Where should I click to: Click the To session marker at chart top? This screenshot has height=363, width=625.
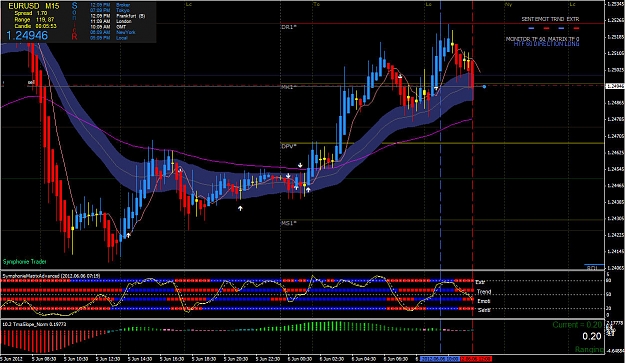[316, 4]
